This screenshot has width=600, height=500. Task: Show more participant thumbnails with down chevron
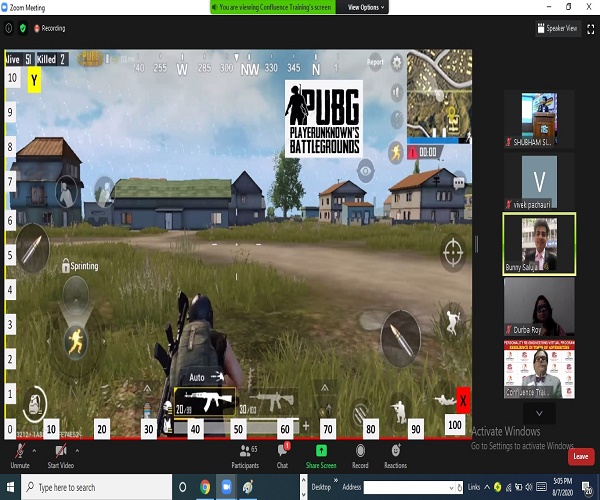pyautogui.click(x=539, y=413)
